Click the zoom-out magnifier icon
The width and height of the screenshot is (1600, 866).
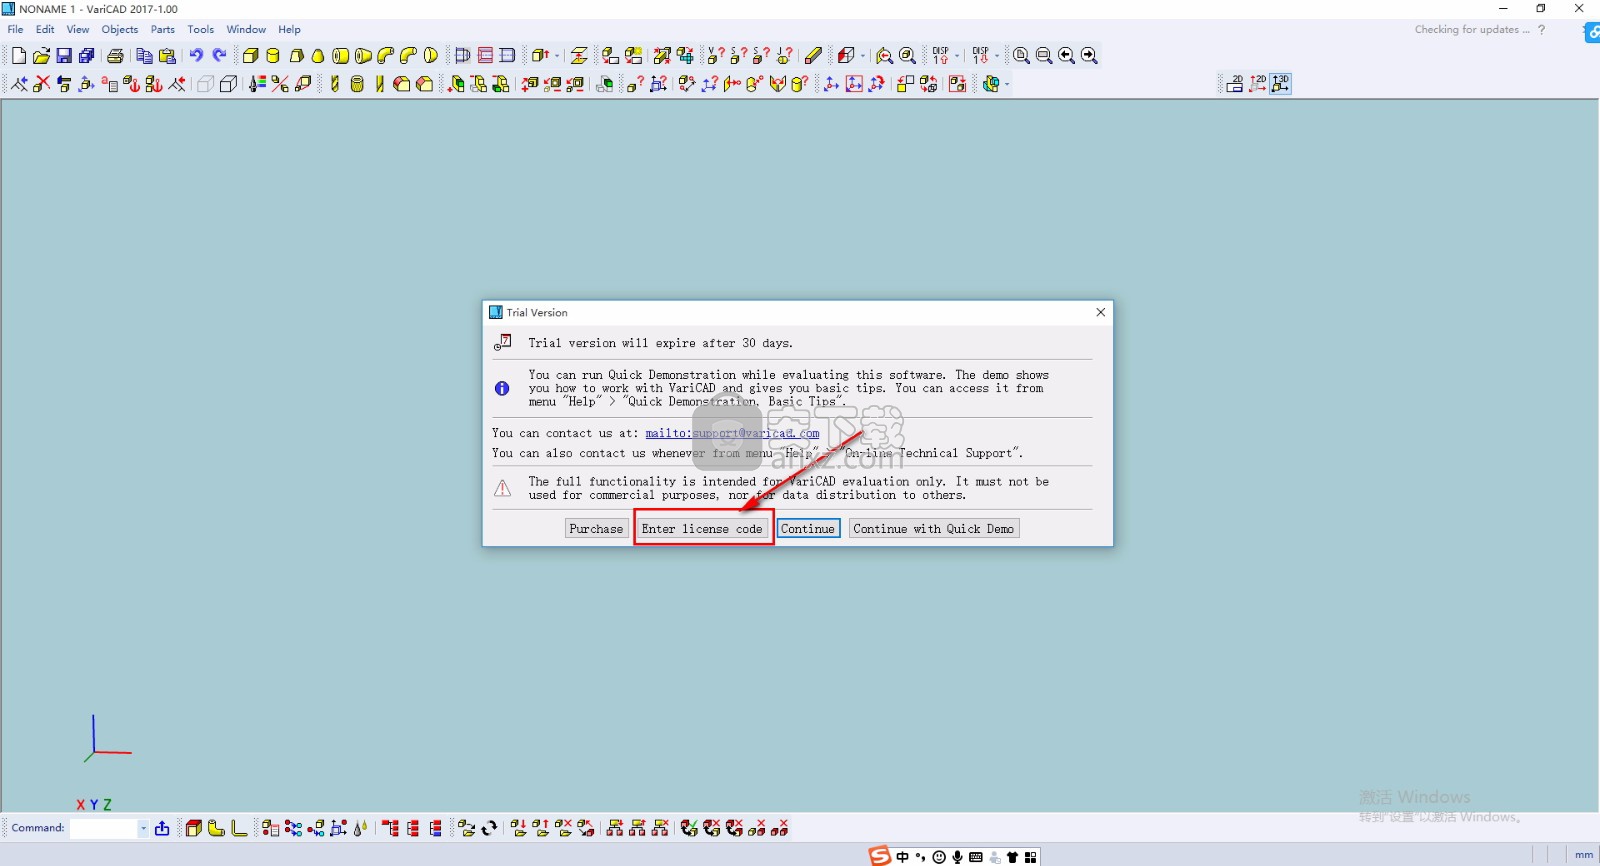click(1044, 56)
